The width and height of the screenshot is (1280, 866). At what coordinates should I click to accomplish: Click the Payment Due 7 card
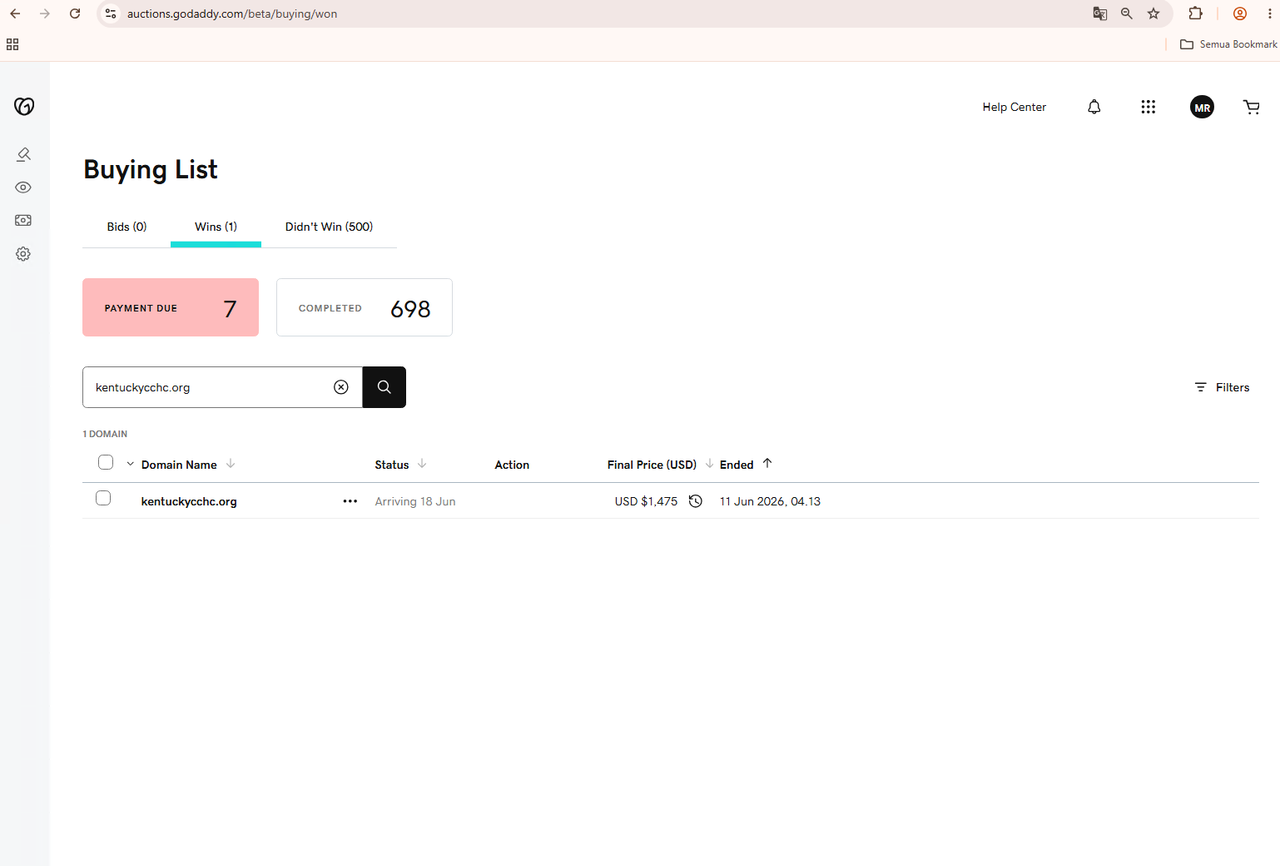pyautogui.click(x=171, y=307)
